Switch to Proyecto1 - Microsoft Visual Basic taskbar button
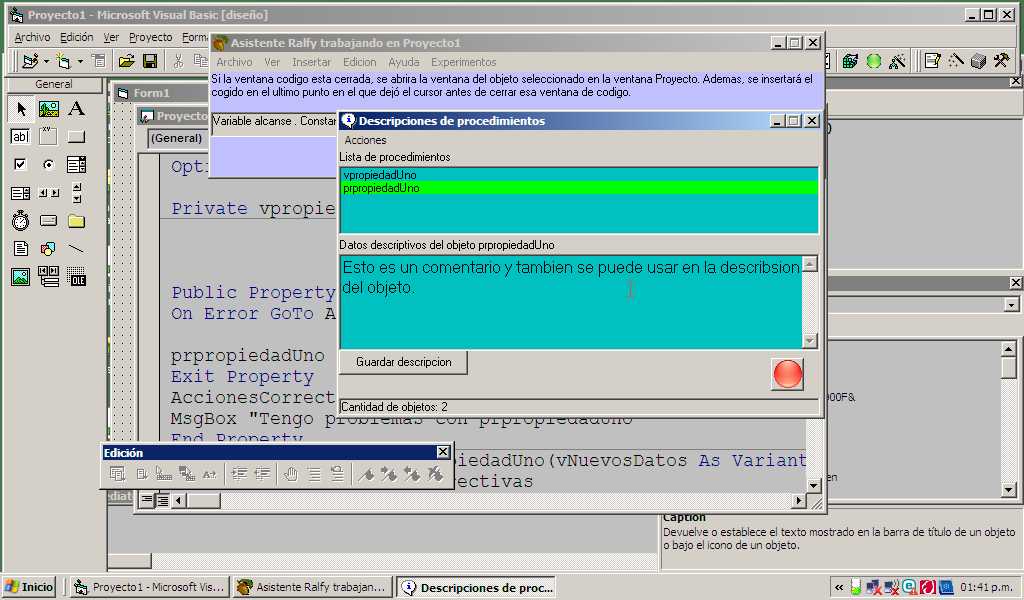This screenshot has width=1024, height=600. (x=150, y=587)
